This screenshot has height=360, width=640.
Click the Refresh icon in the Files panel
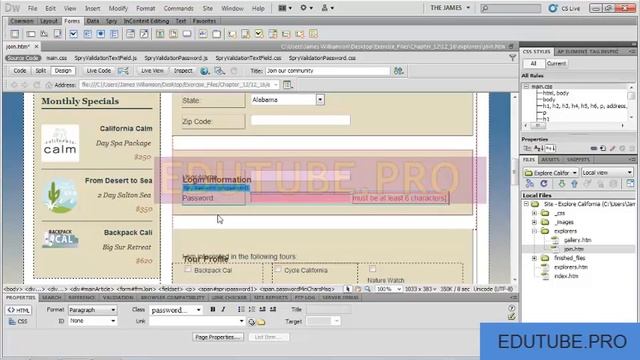(x=544, y=184)
